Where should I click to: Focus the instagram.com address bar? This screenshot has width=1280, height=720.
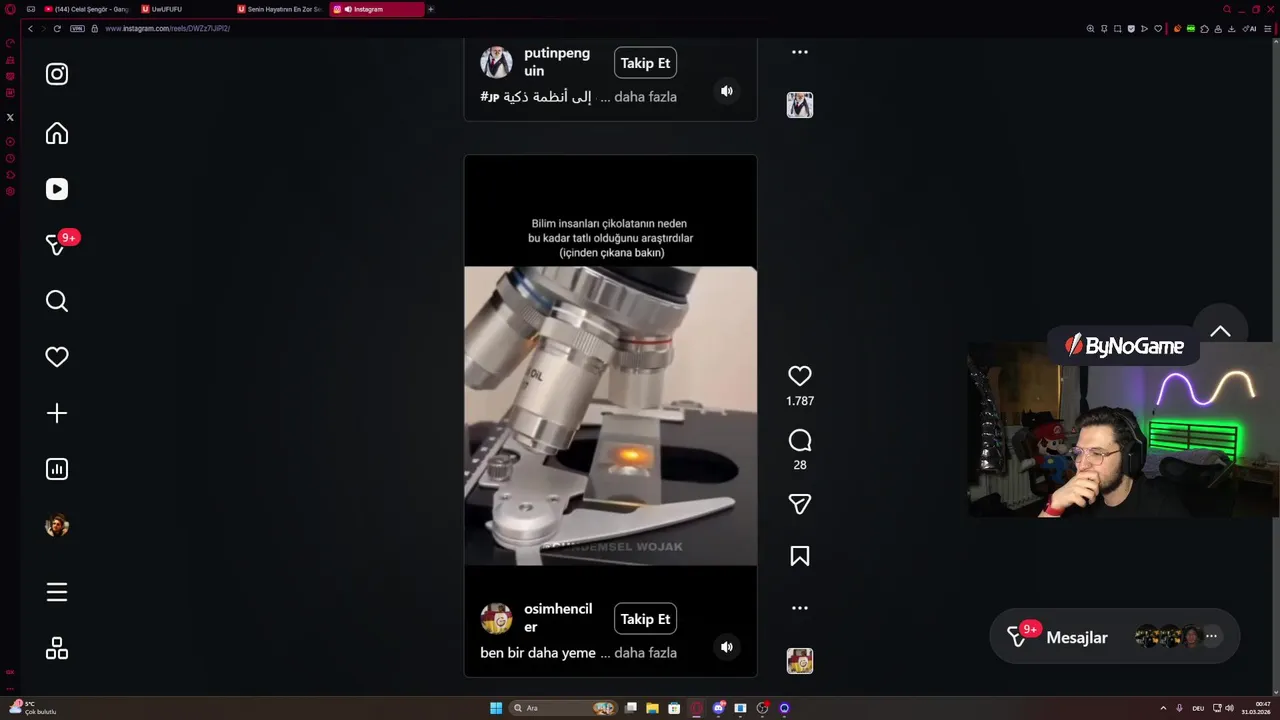tap(580, 28)
